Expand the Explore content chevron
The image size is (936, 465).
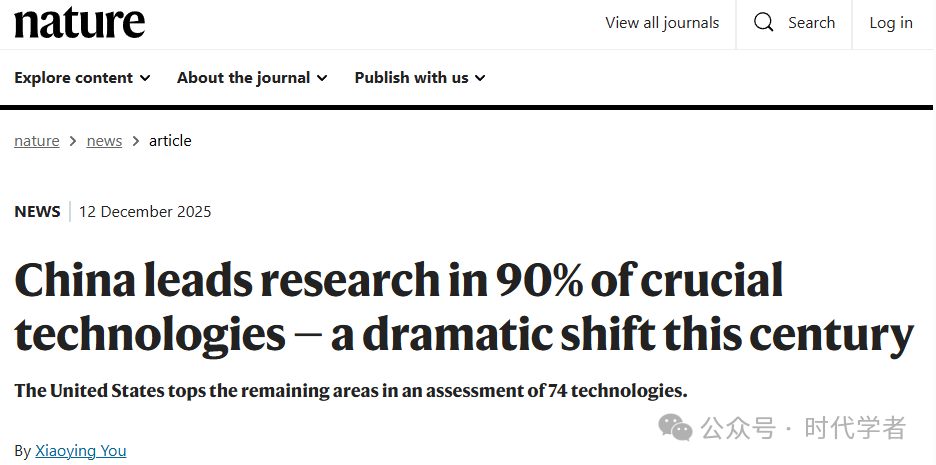(145, 78)
